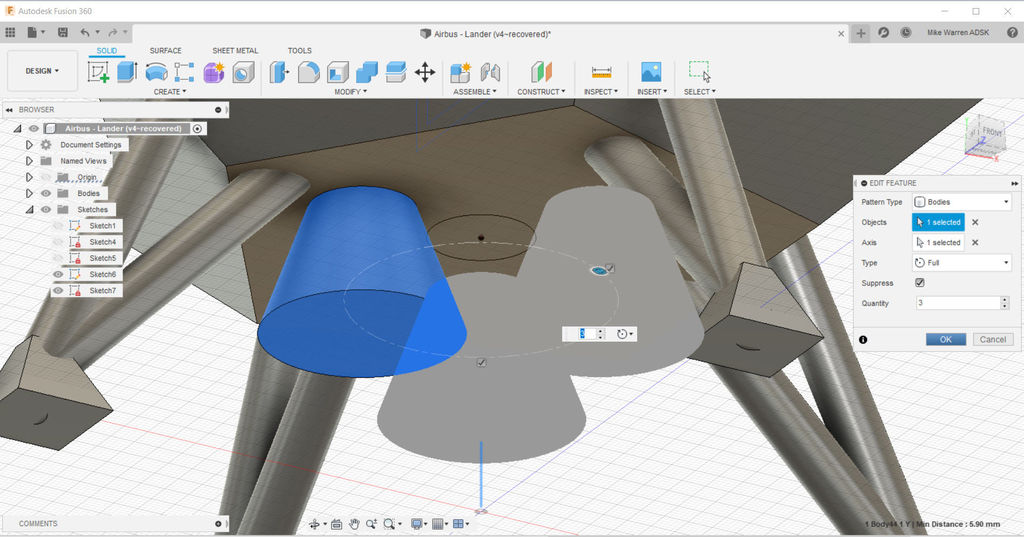The image size is (1024, 537).
Task: Click the Move/Copy arrows icon
Action: click(x=425, y=72)
